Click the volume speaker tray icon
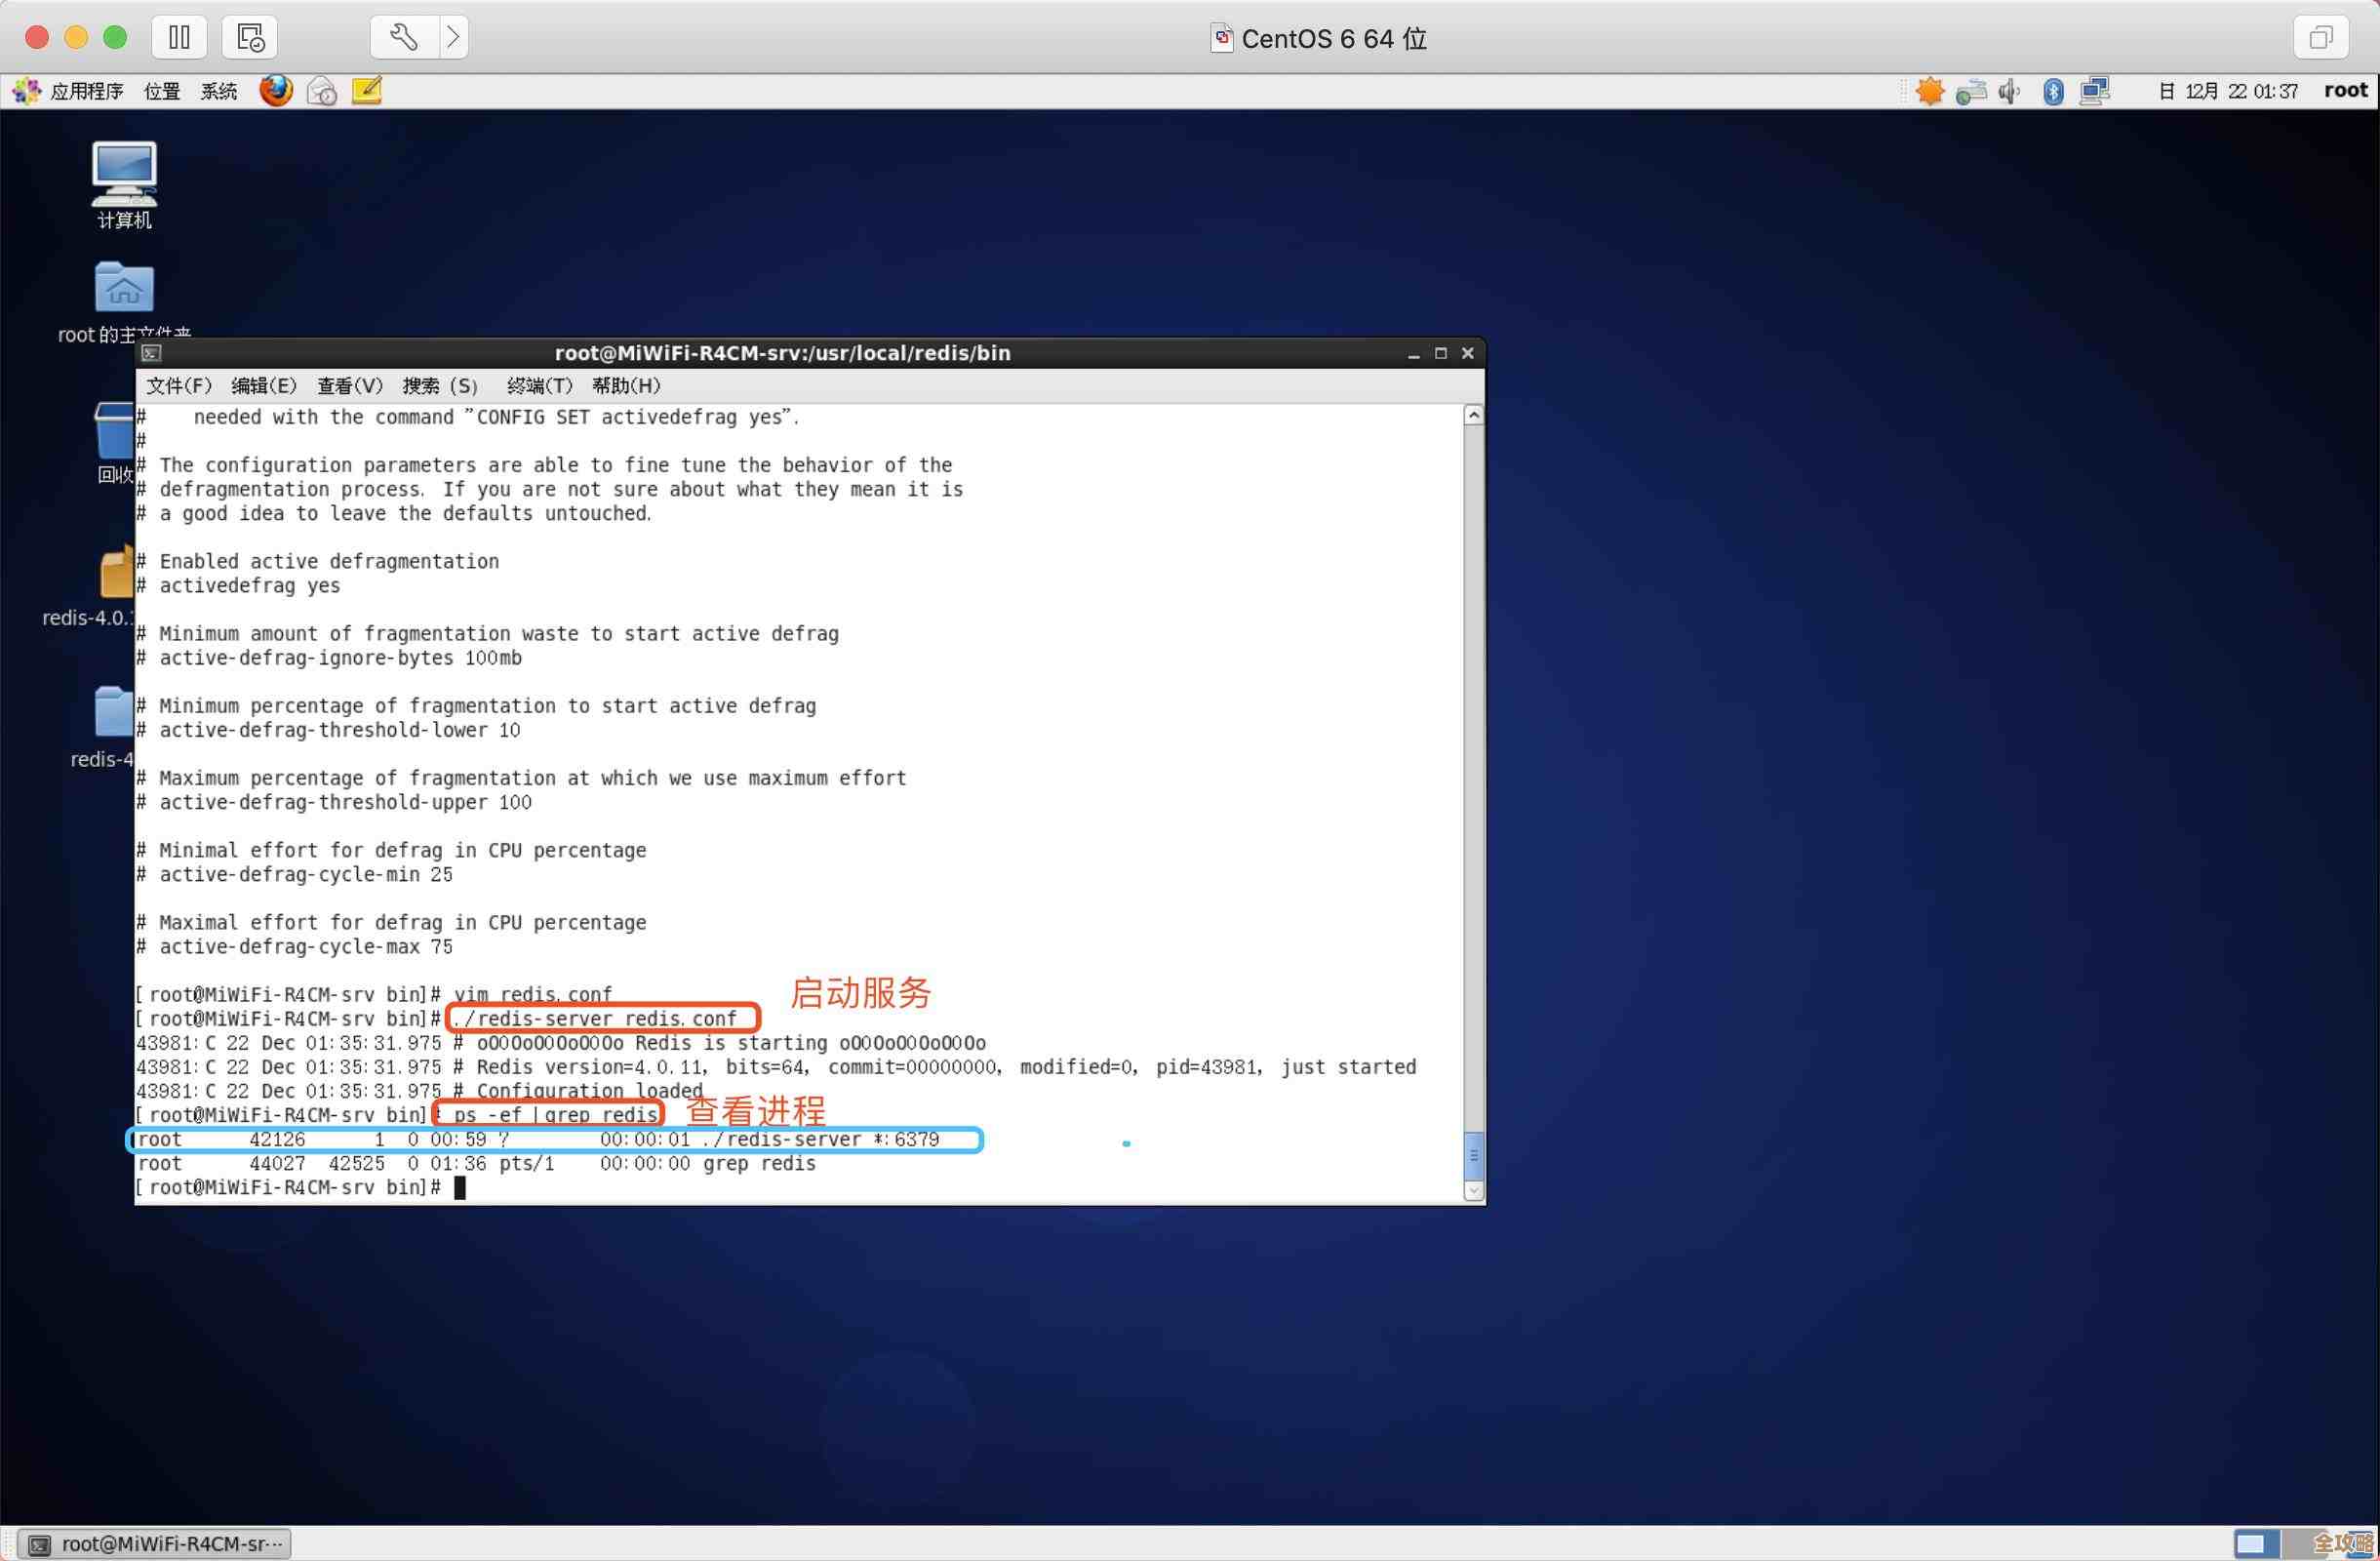This screenshot has width=2380, height=1561. click(x=2008, y=92)
